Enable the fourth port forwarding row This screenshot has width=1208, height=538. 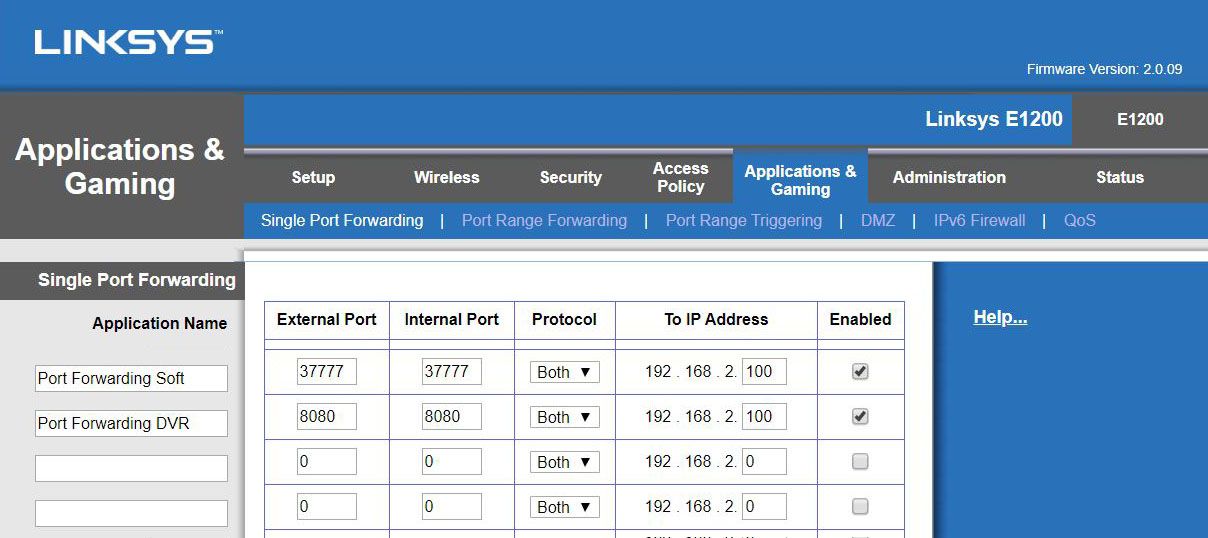[x=860, y=507]
